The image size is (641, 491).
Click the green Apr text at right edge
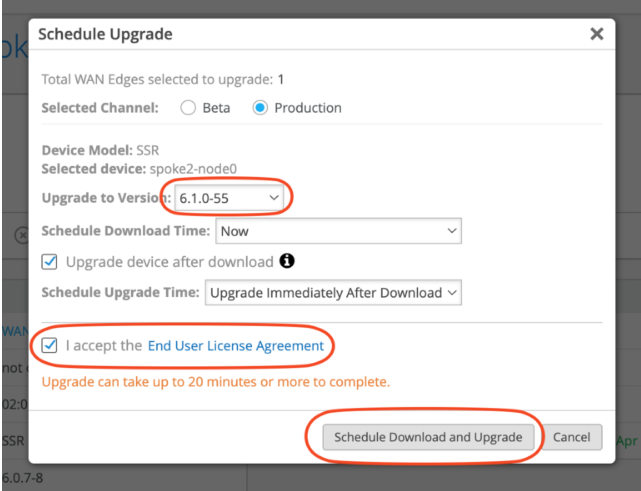(x=627, y=441)
